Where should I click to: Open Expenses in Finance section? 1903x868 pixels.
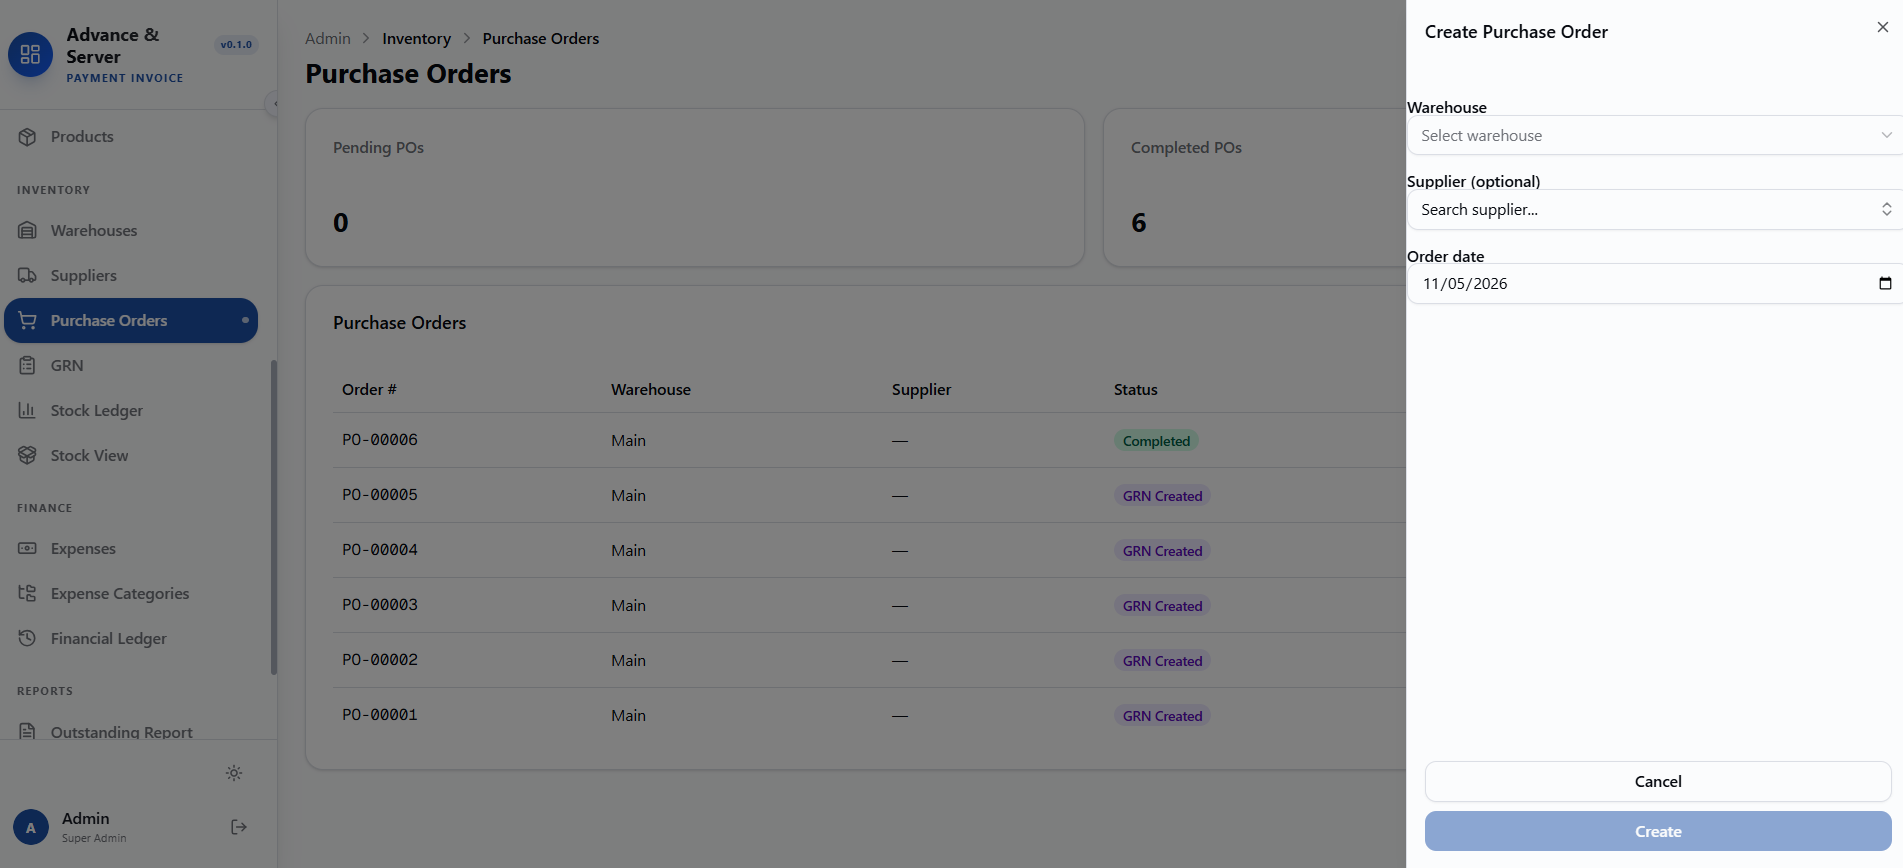131,549
